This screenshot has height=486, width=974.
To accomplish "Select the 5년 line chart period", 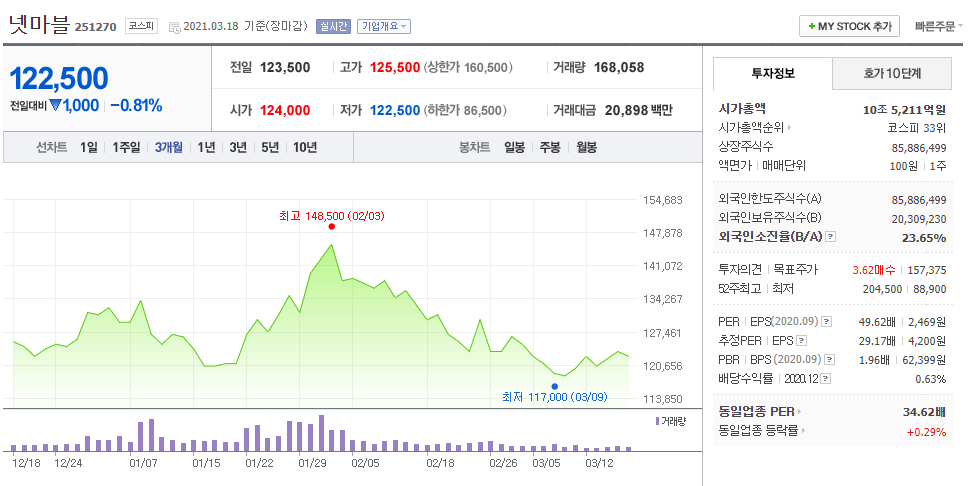I will [270, 148].
